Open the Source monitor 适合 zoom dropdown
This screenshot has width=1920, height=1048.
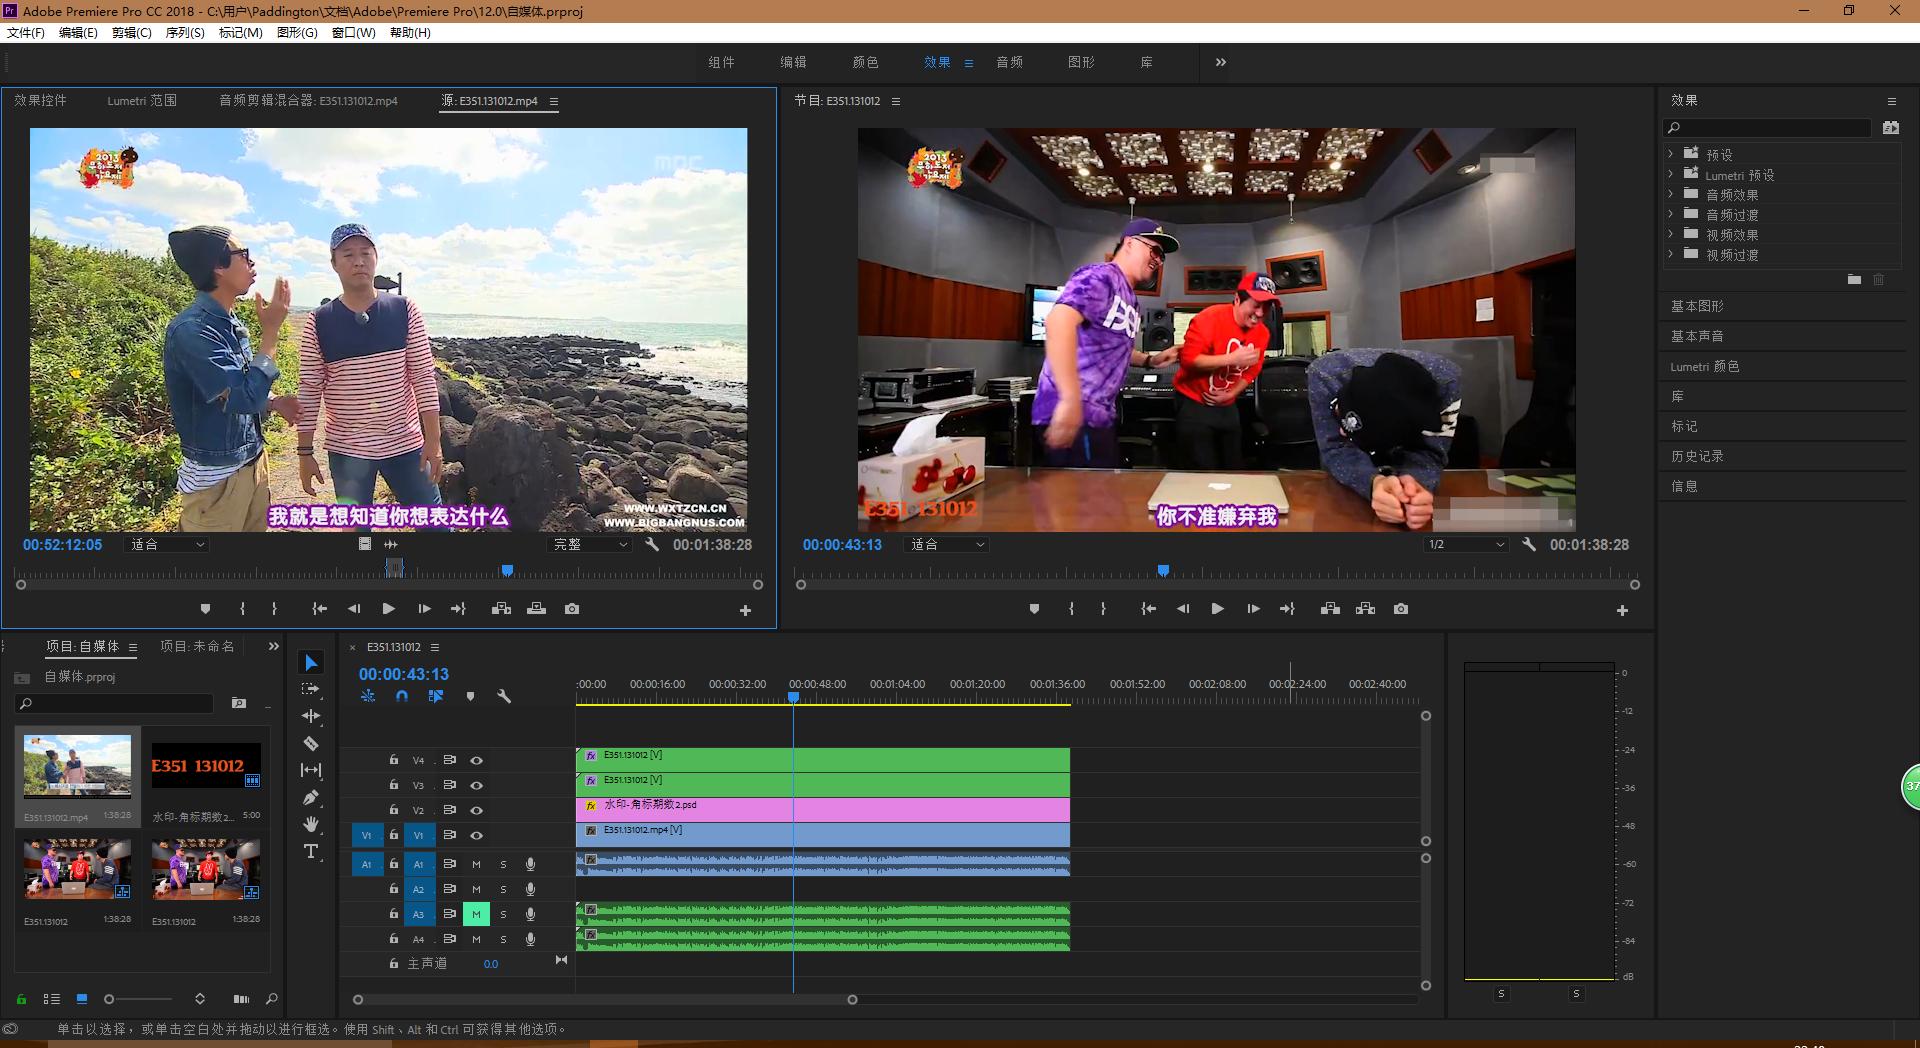[167, 545]
